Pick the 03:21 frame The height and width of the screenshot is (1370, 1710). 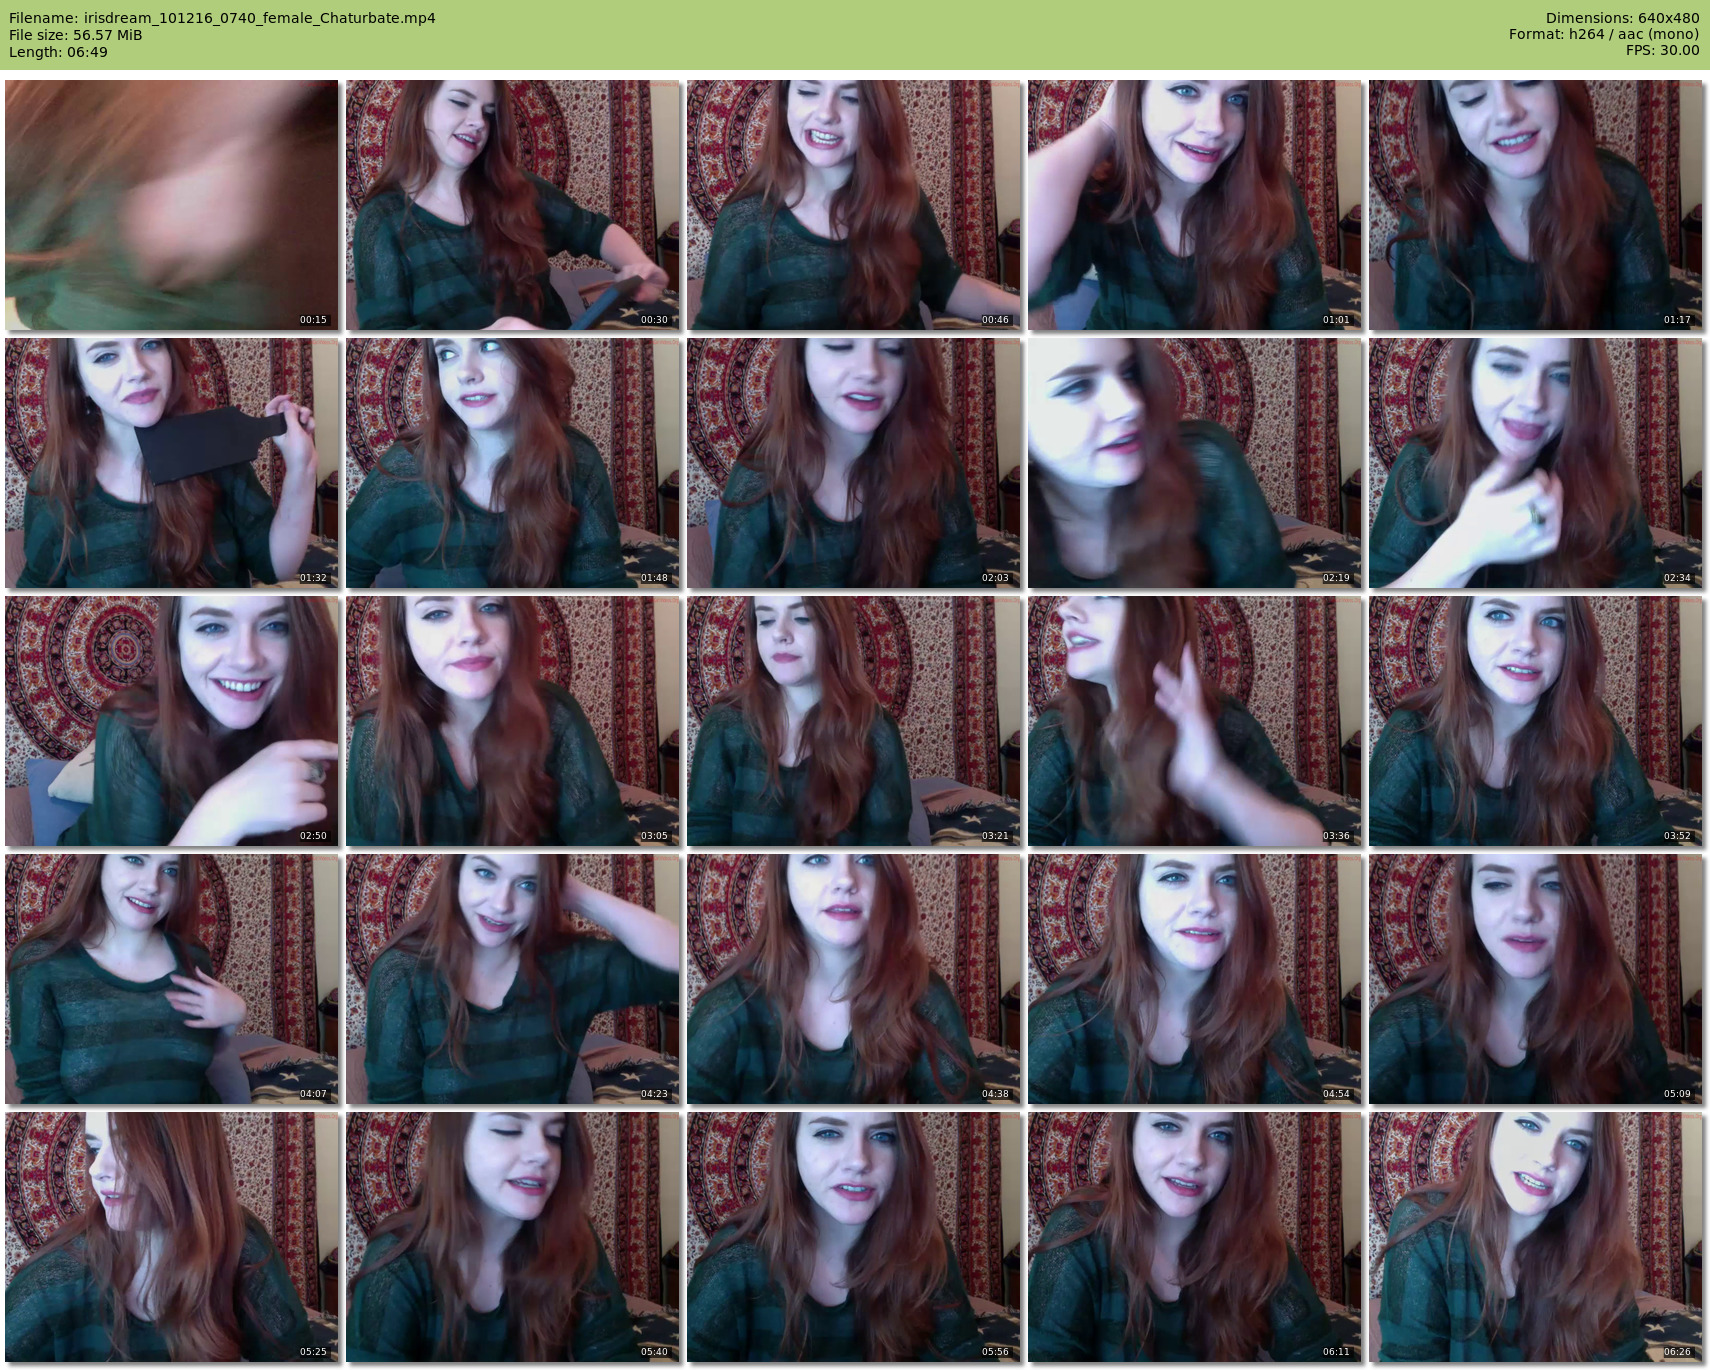click(854, 721)
